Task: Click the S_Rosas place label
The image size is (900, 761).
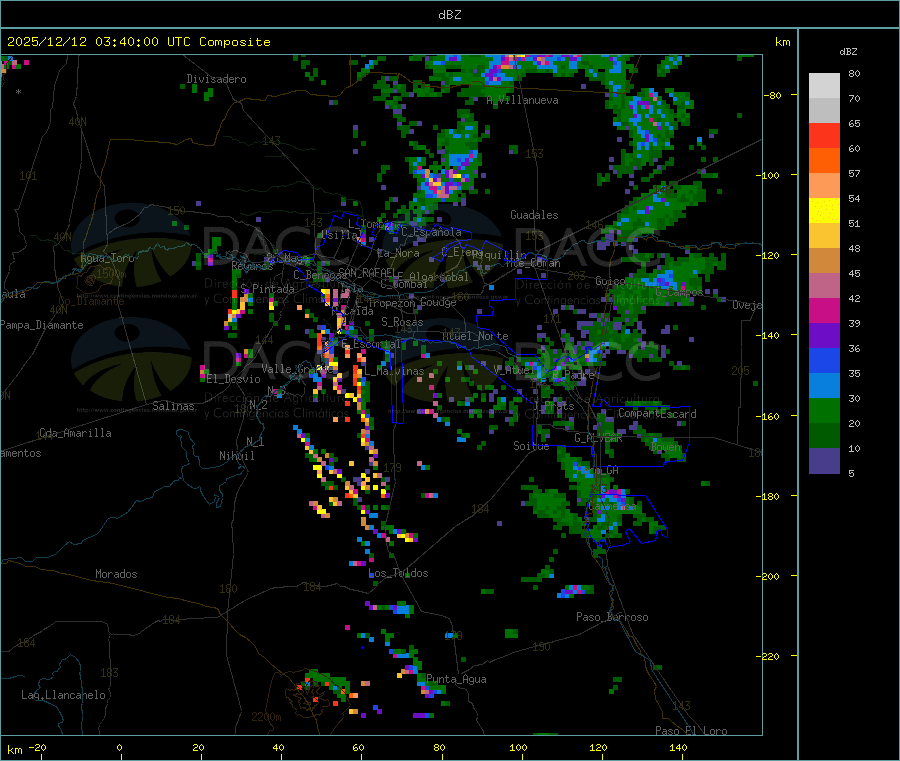Action: click(x=402, y=322)
